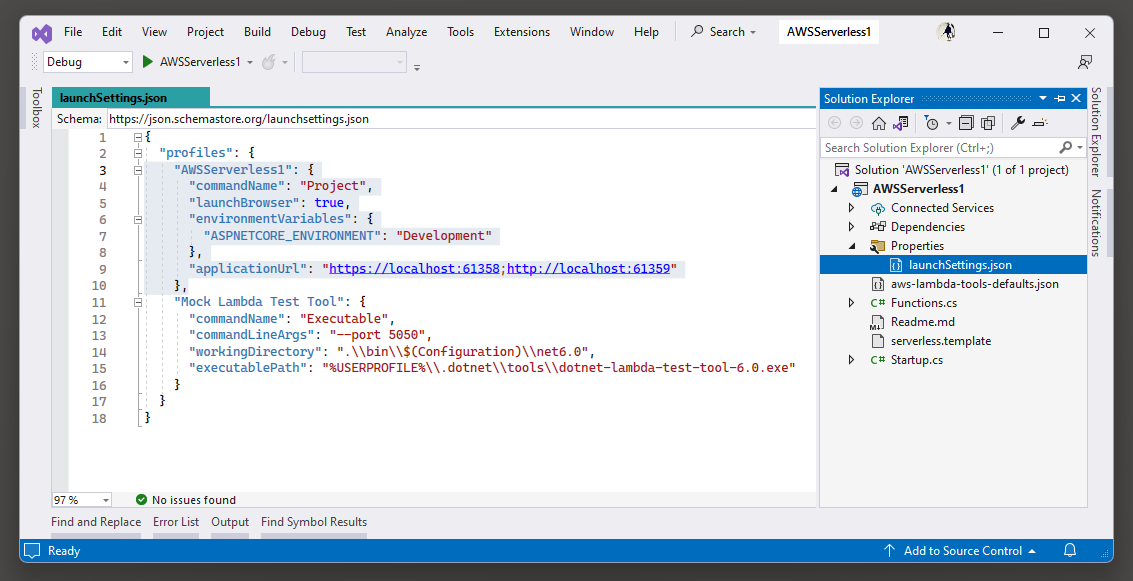Open the Hot Reload dropdown arrow
The width and height of the screenshot is (1133, 581).
coord(285,62)
